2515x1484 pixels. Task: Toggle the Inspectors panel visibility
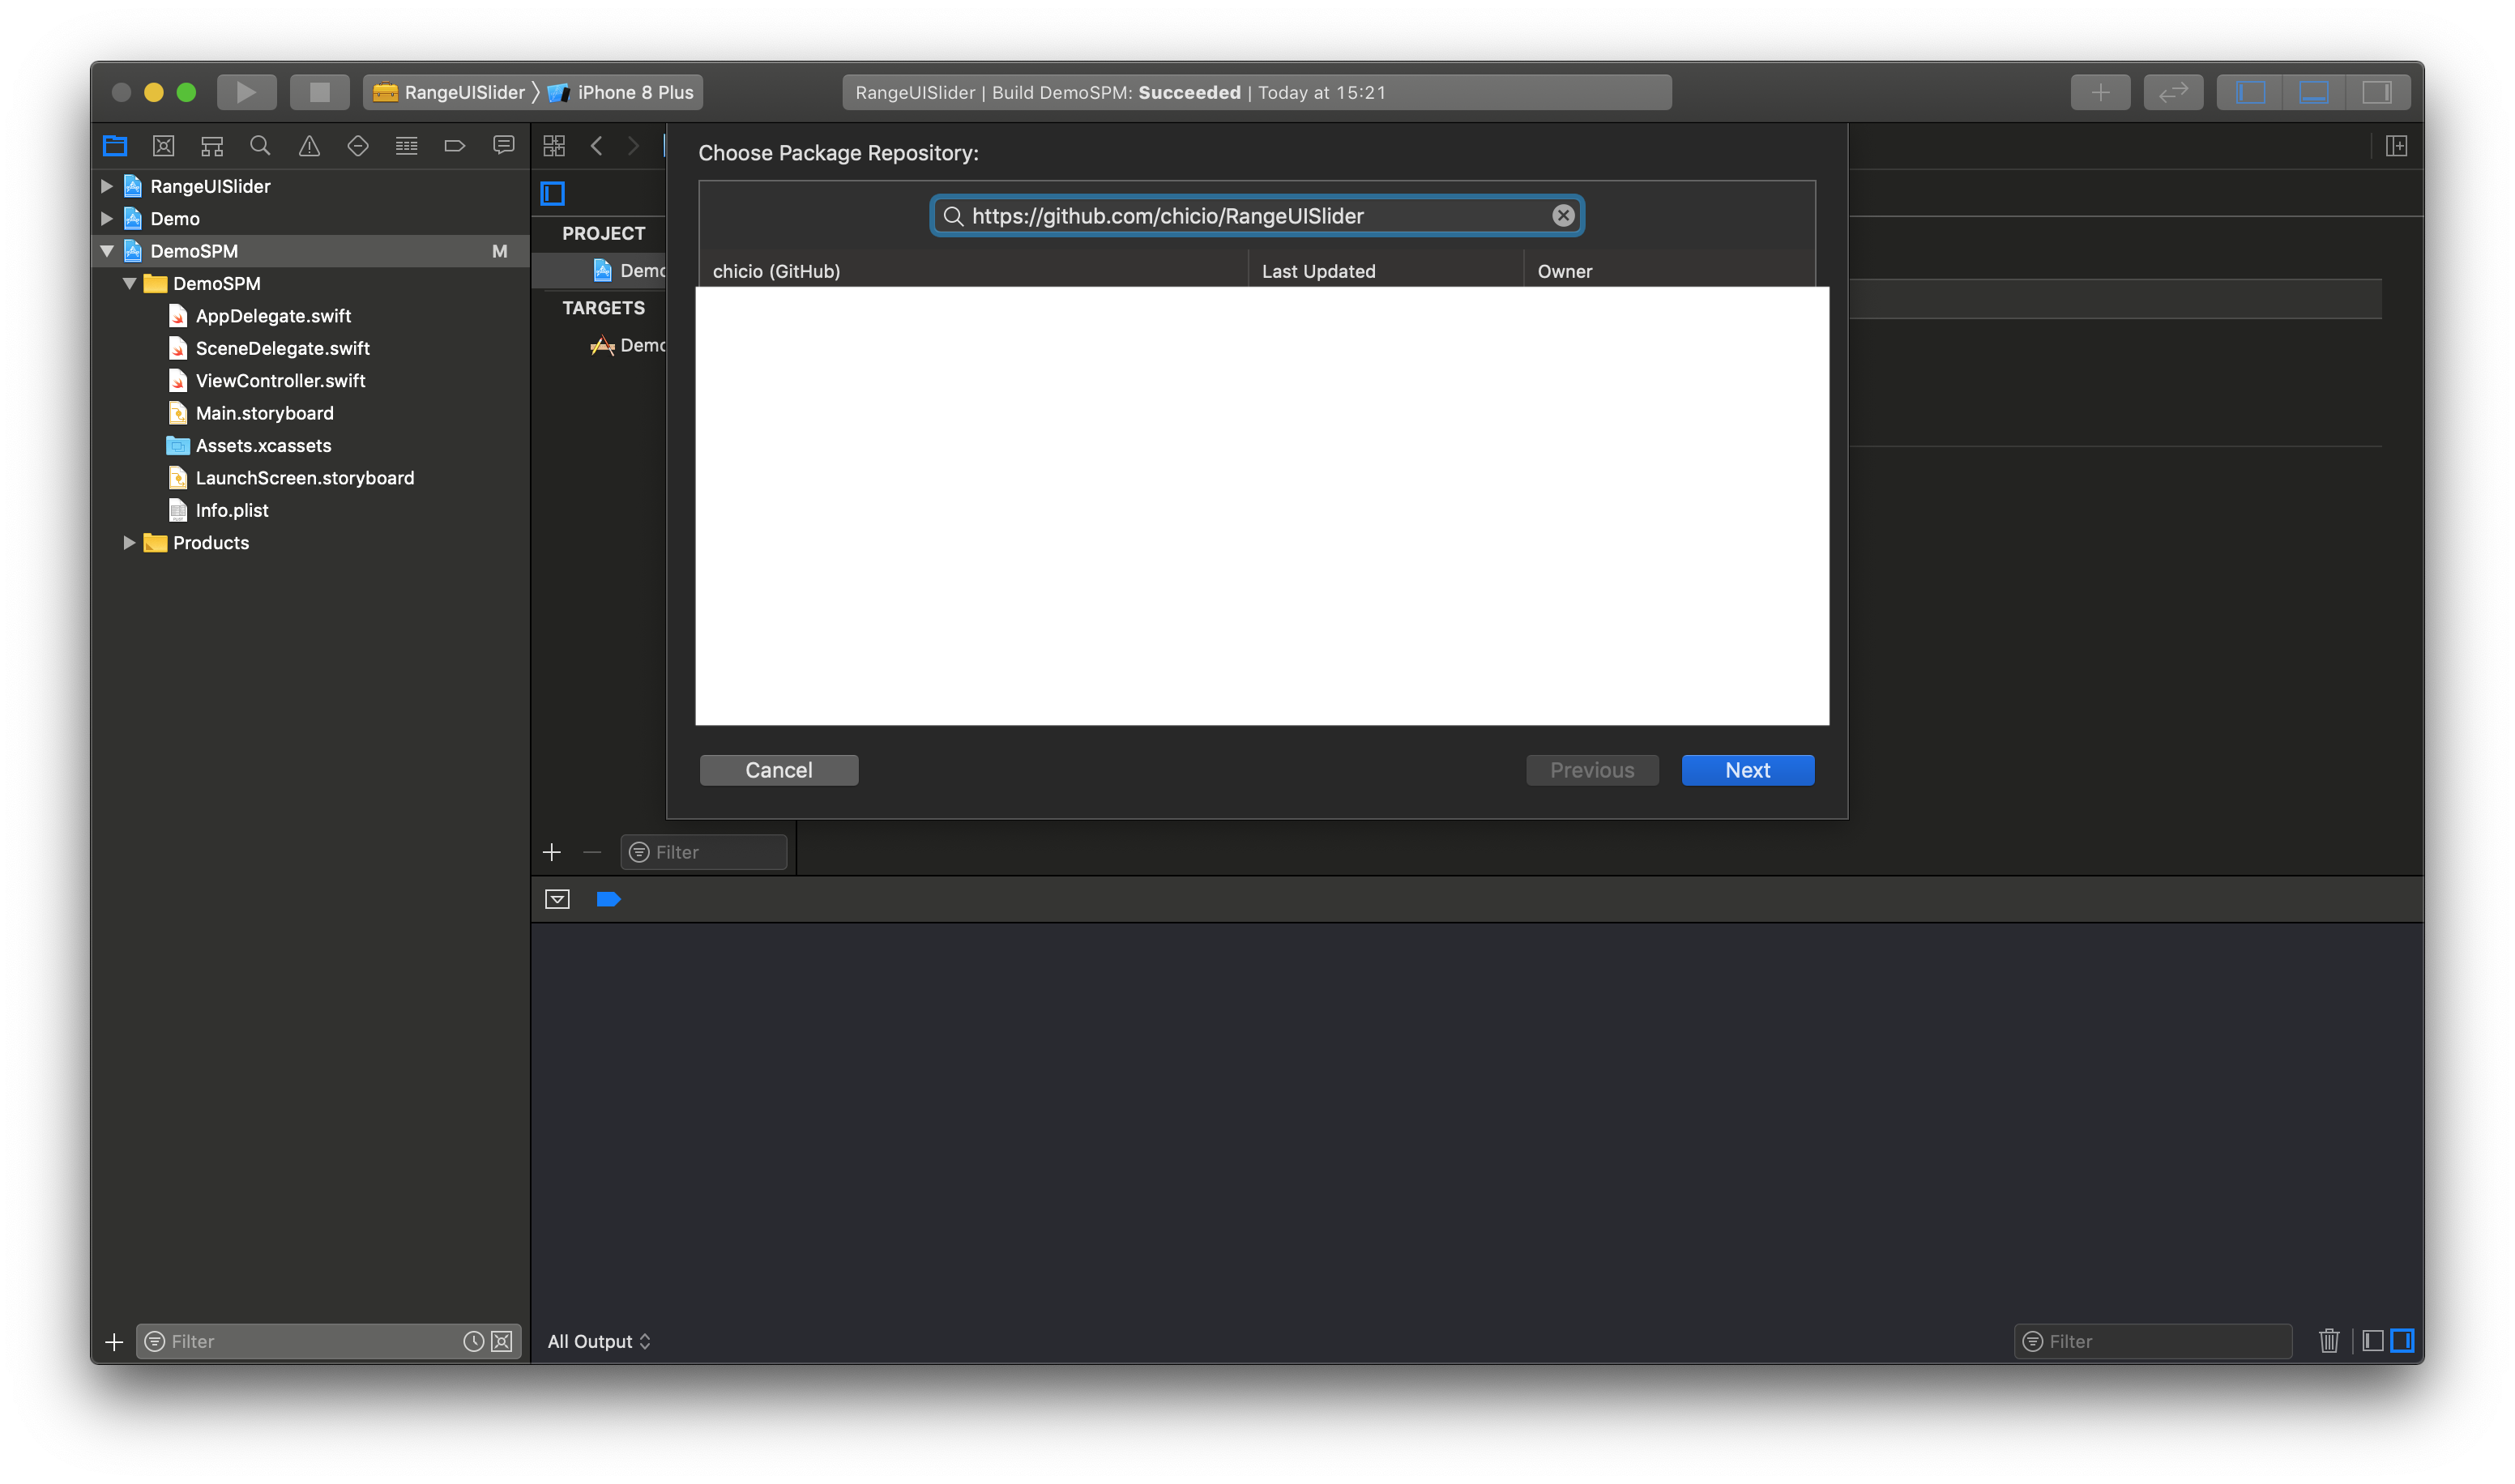pyautogui.click(x=2376, y=92)
